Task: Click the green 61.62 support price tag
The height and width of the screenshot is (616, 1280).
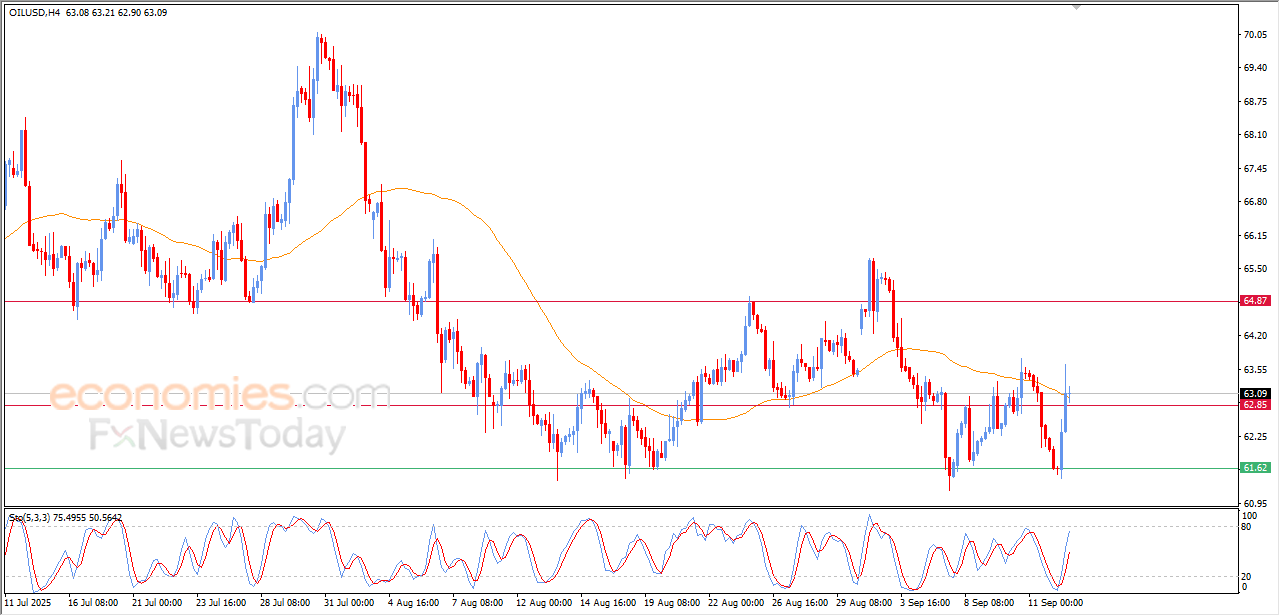Action: pos(1255,468)
